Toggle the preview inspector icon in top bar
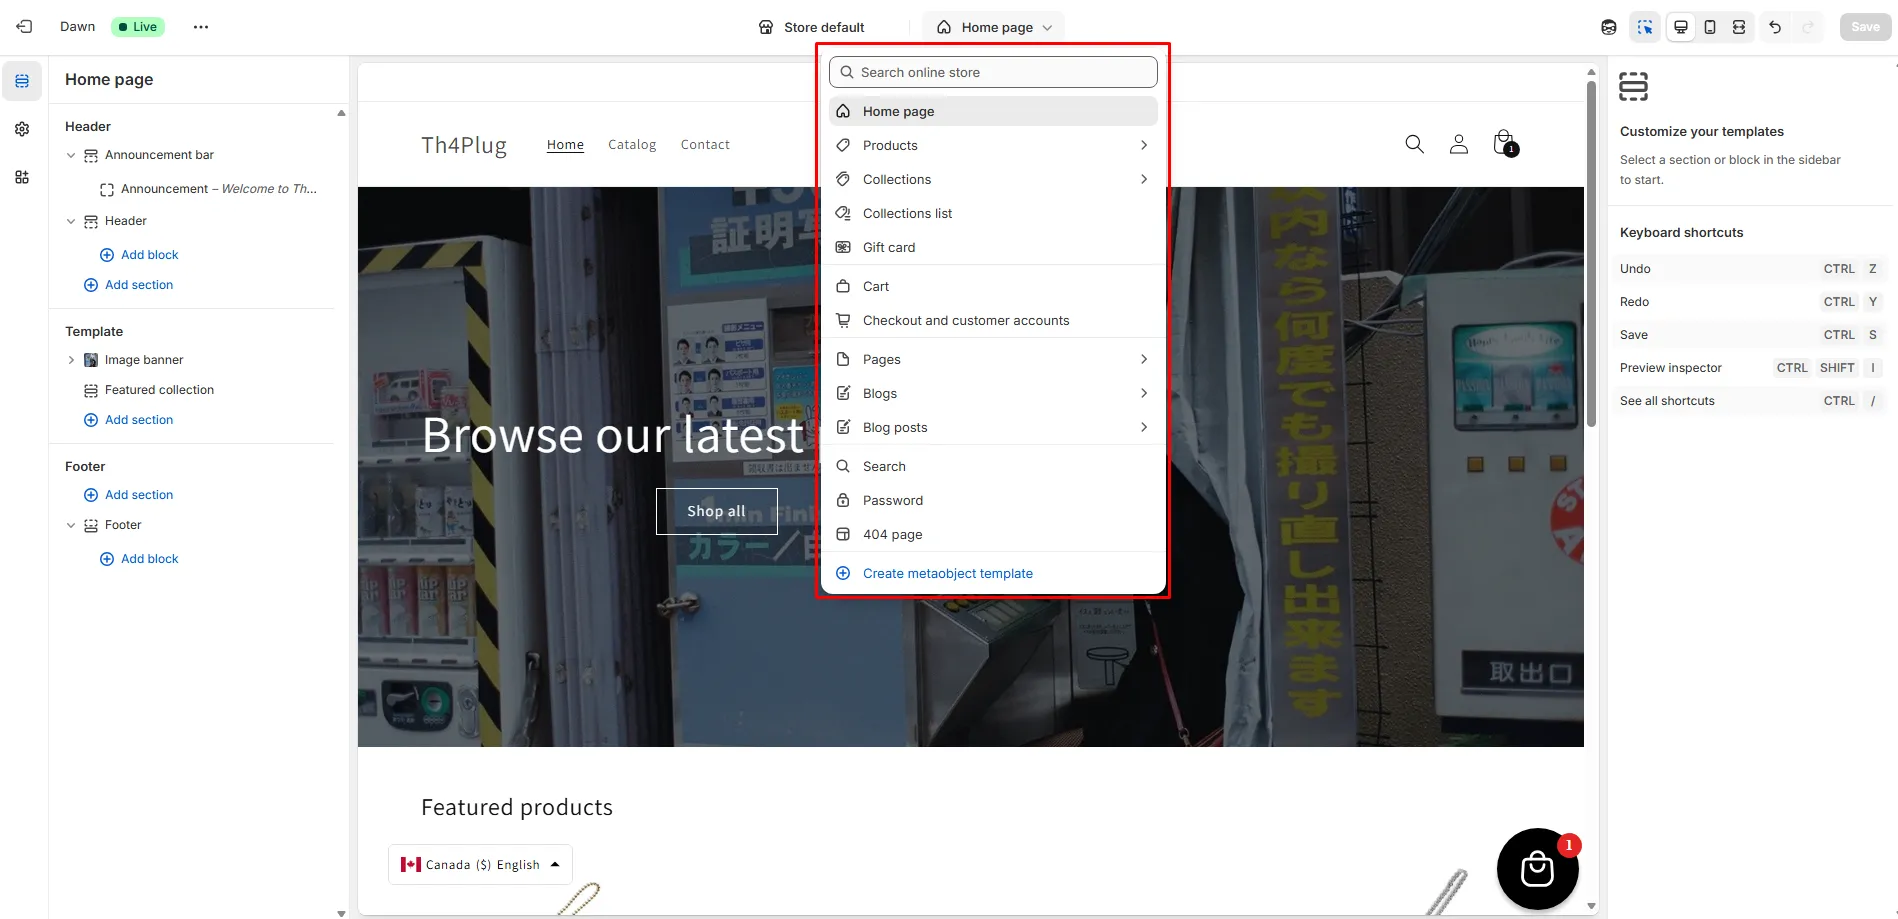This screenshot has height=919, width=1898. pyautogui.click(x=1645, y=27)
